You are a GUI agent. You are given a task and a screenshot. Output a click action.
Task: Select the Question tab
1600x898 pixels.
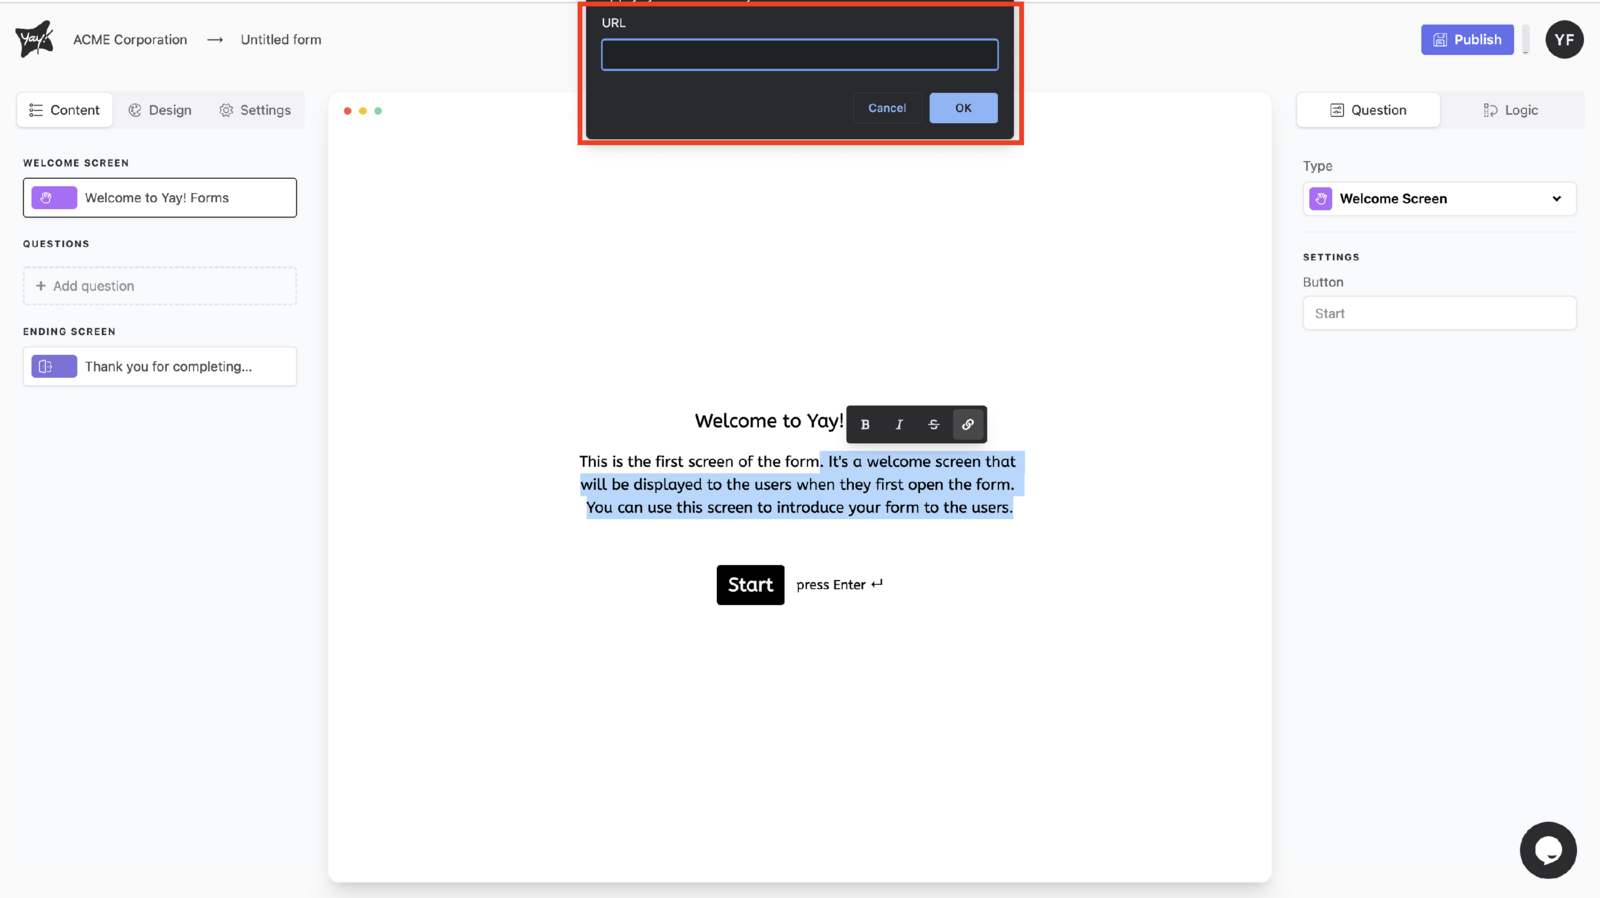(x=1368, y=110)
